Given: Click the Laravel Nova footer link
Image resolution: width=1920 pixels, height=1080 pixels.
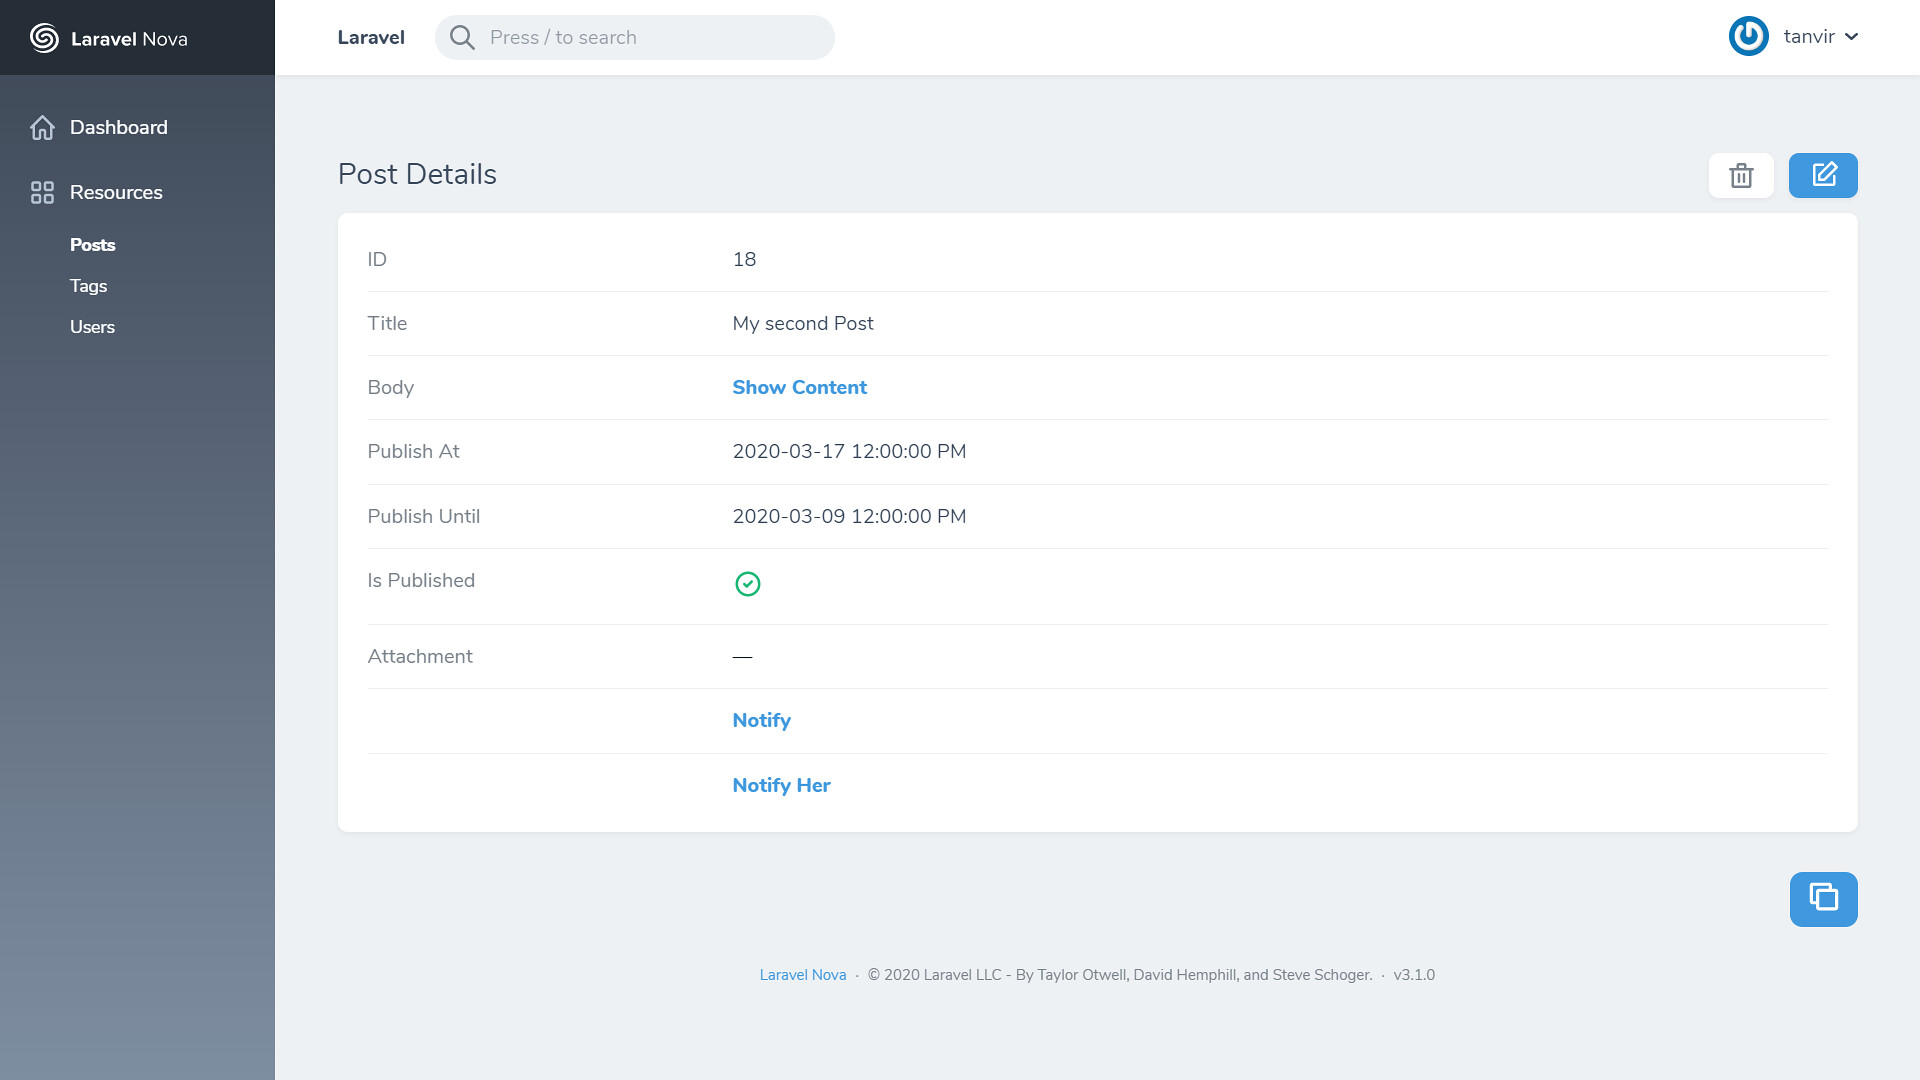Looking at the screenshot, I should pos(803,975).
